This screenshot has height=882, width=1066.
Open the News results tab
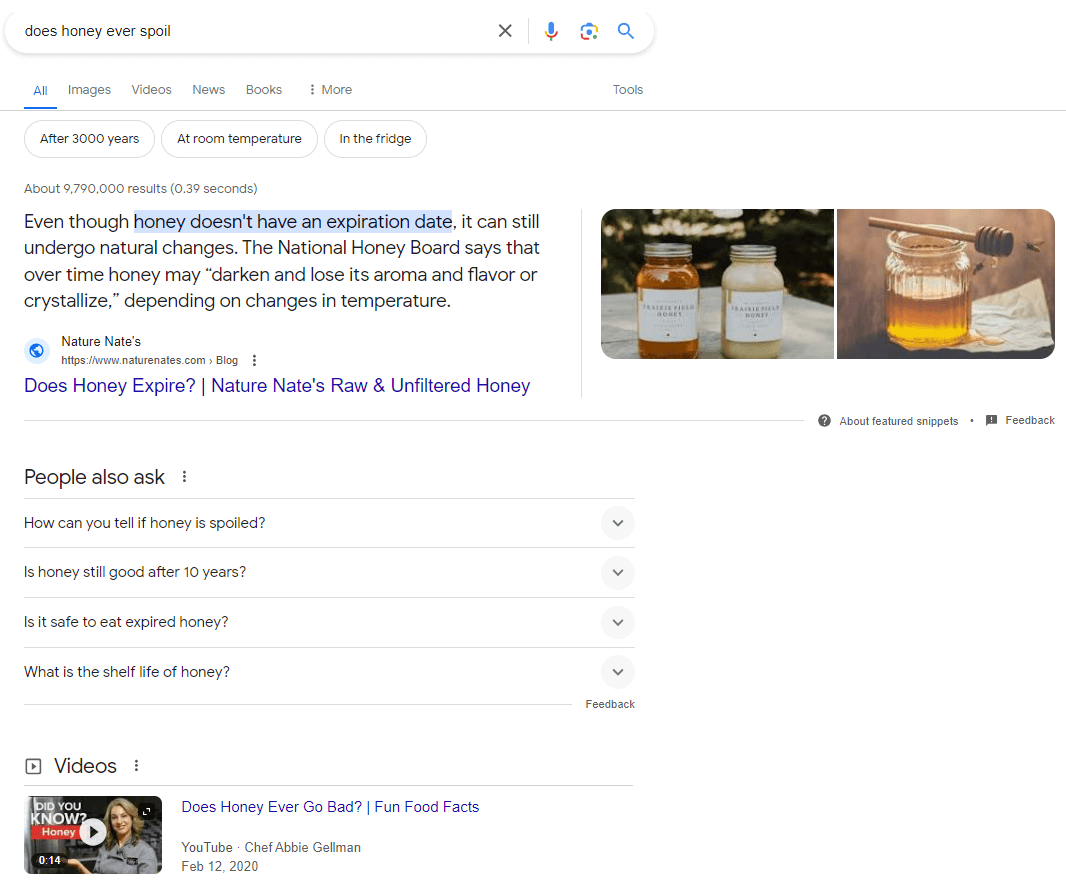pos(208,89)
